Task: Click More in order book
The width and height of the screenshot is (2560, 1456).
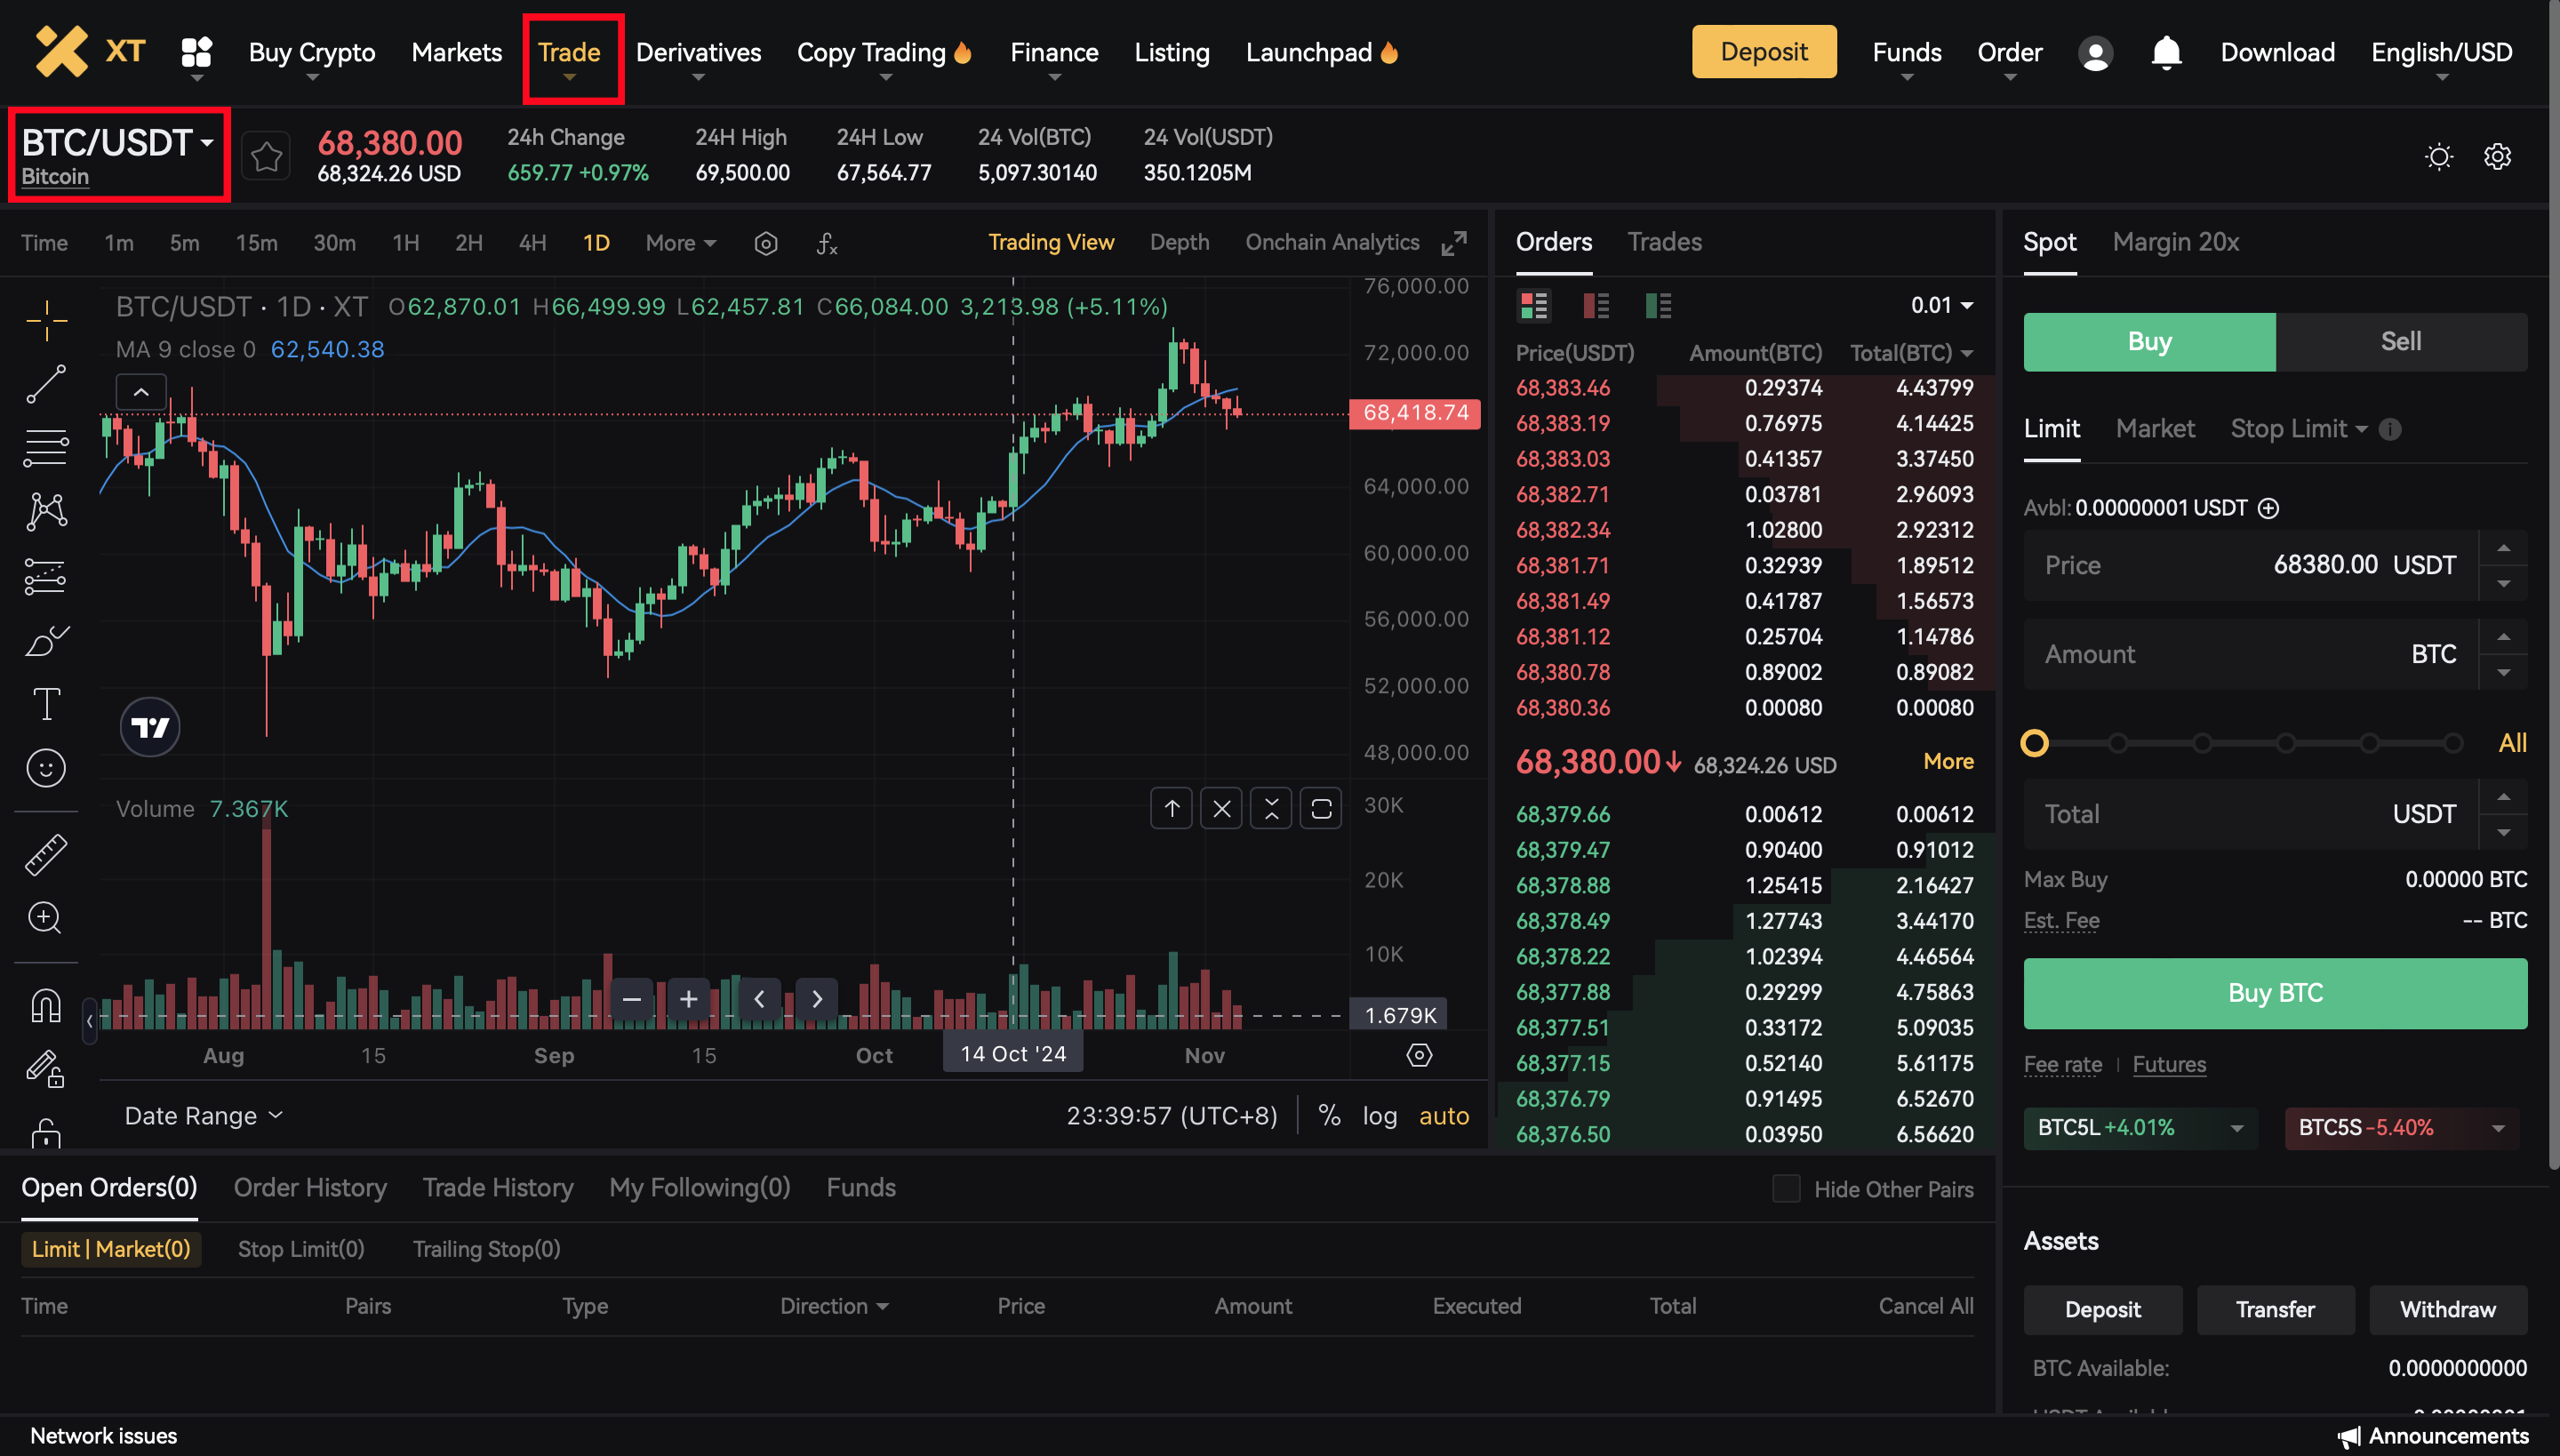Action: pyautogui.click(x=1948, y=761)
